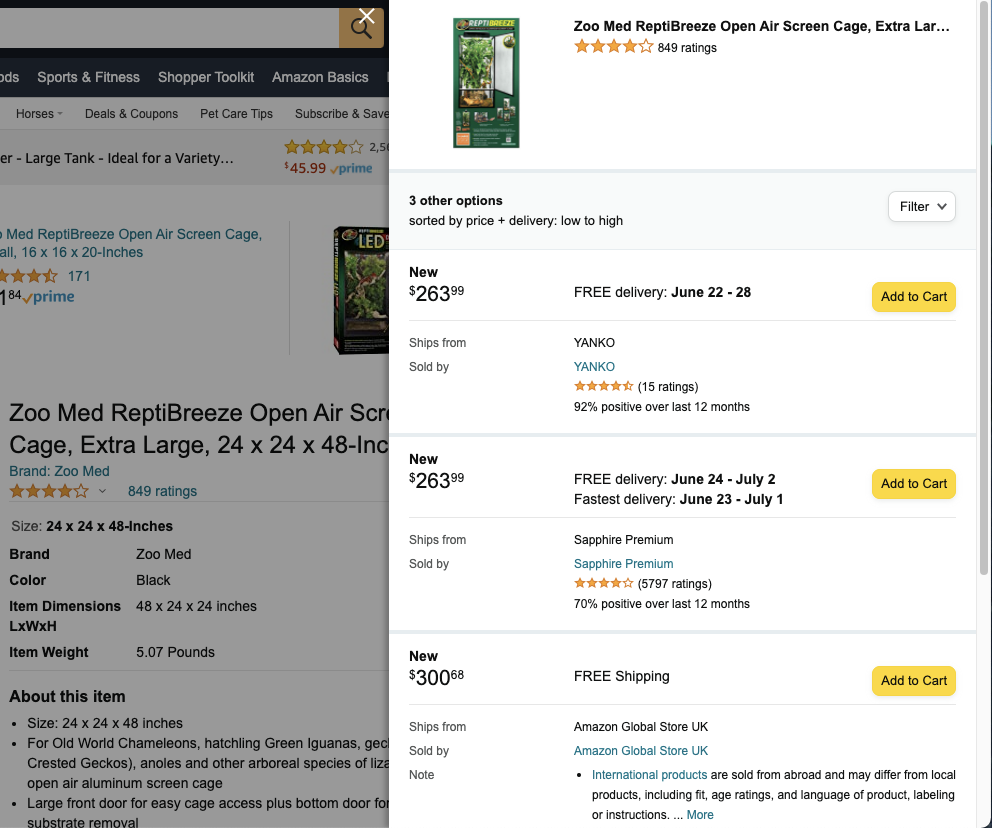Click the ReptiBreeze product thumbnail image
This screenshot has width=992, height=828.
[486, 83]
